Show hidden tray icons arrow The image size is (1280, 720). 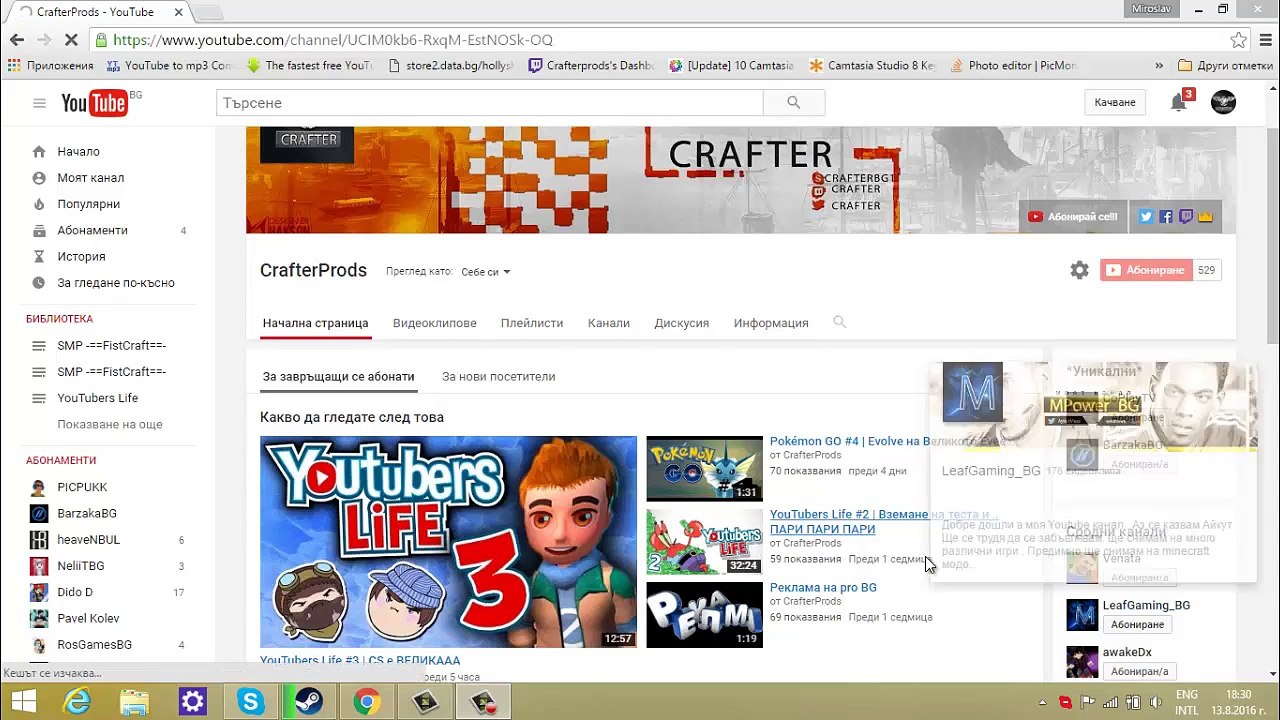tap(1042, 702)
